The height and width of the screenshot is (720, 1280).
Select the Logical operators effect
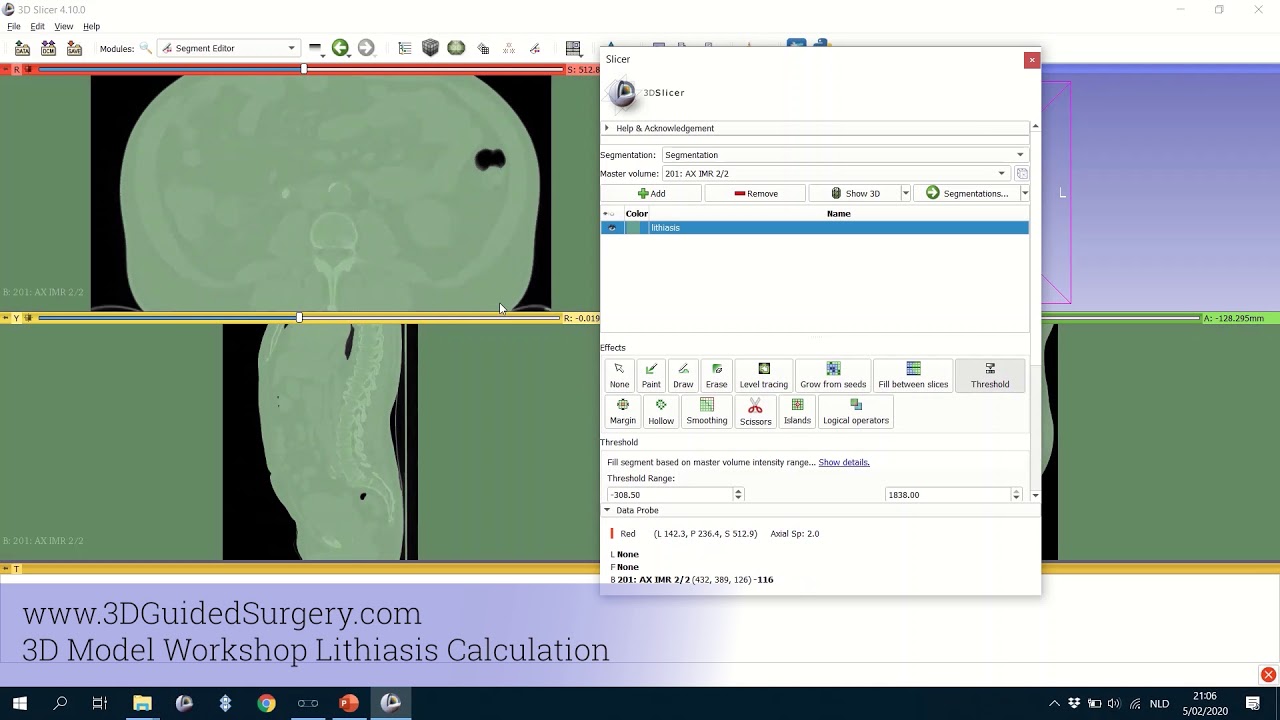(856, 412)
